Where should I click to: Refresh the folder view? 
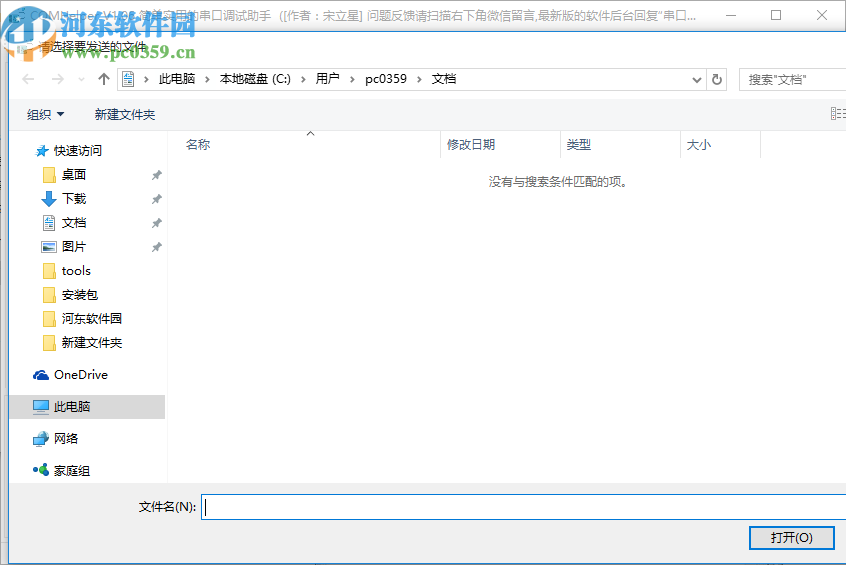pos(717,80)
